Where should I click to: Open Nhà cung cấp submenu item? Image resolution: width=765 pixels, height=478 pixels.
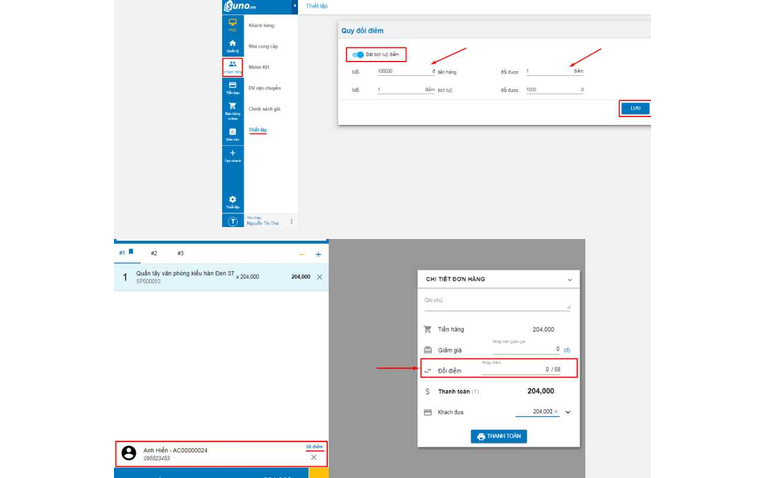coord(263,46)
